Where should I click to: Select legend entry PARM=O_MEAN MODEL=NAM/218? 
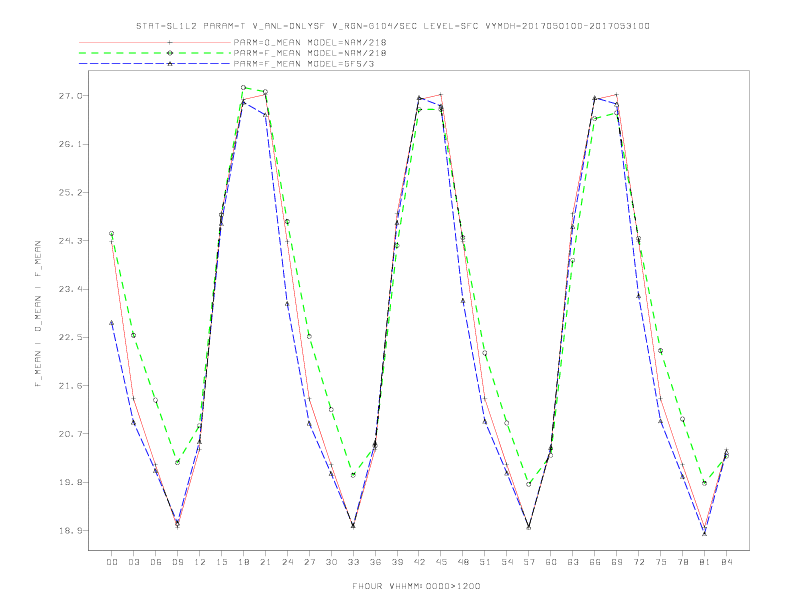[310, 42]
